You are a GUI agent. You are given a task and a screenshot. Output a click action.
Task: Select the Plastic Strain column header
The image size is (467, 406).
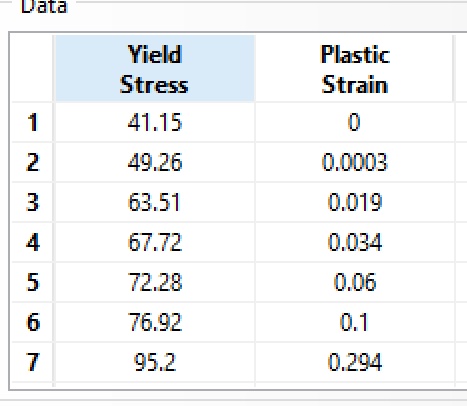coord(355,68)
